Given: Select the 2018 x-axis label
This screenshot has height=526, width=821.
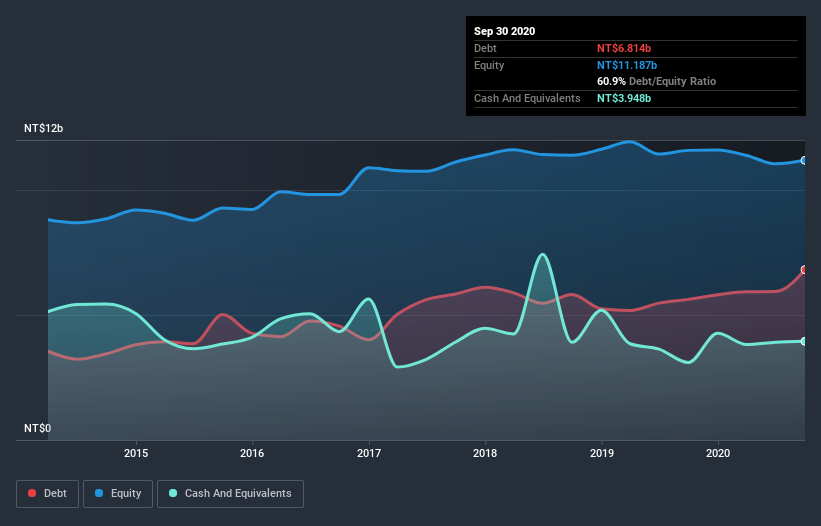Looking at the screenshot, I should coord(485,453).
